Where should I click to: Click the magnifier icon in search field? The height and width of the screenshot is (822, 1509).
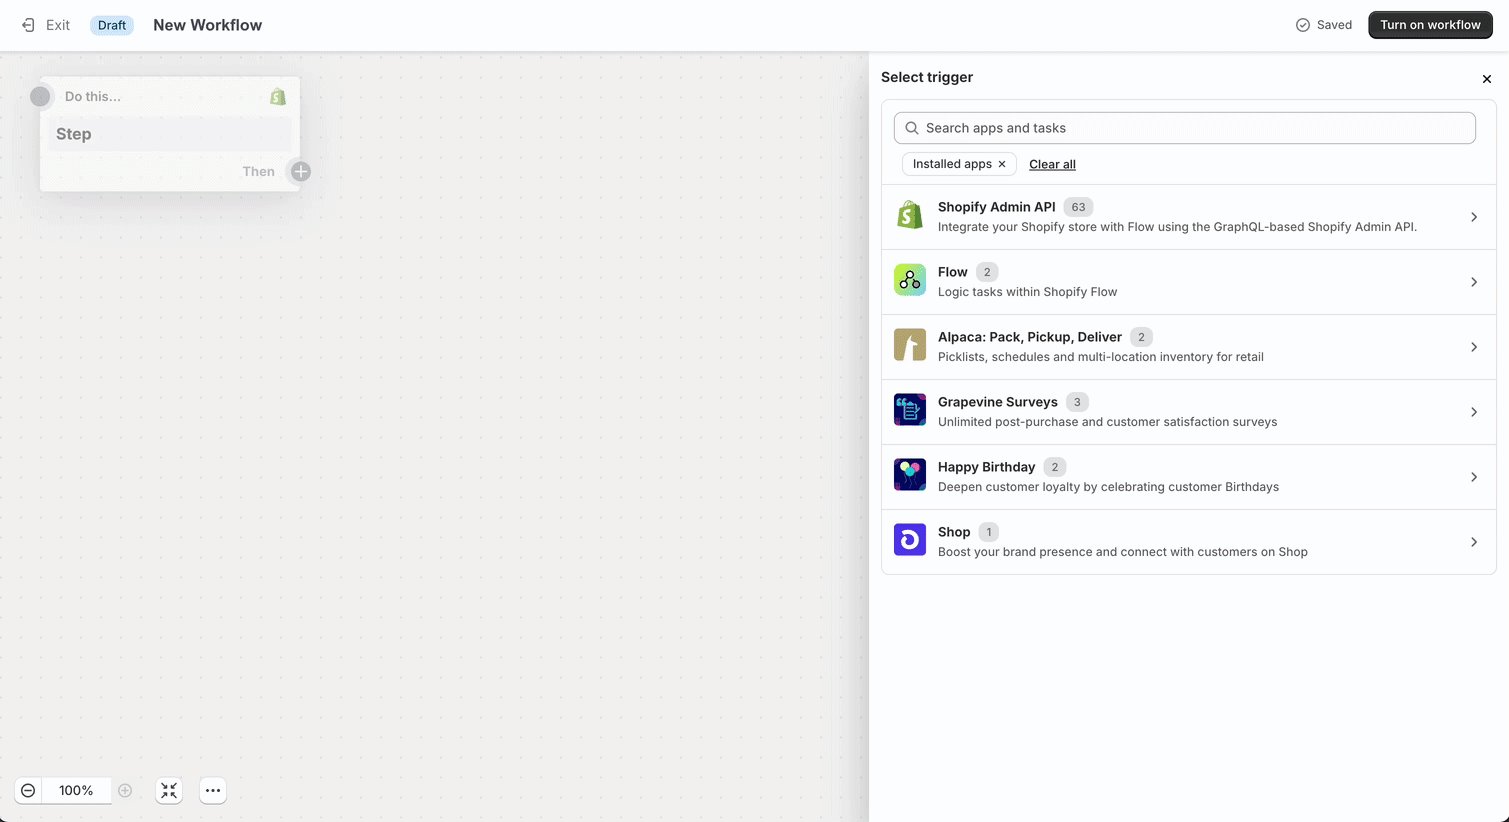912,128
